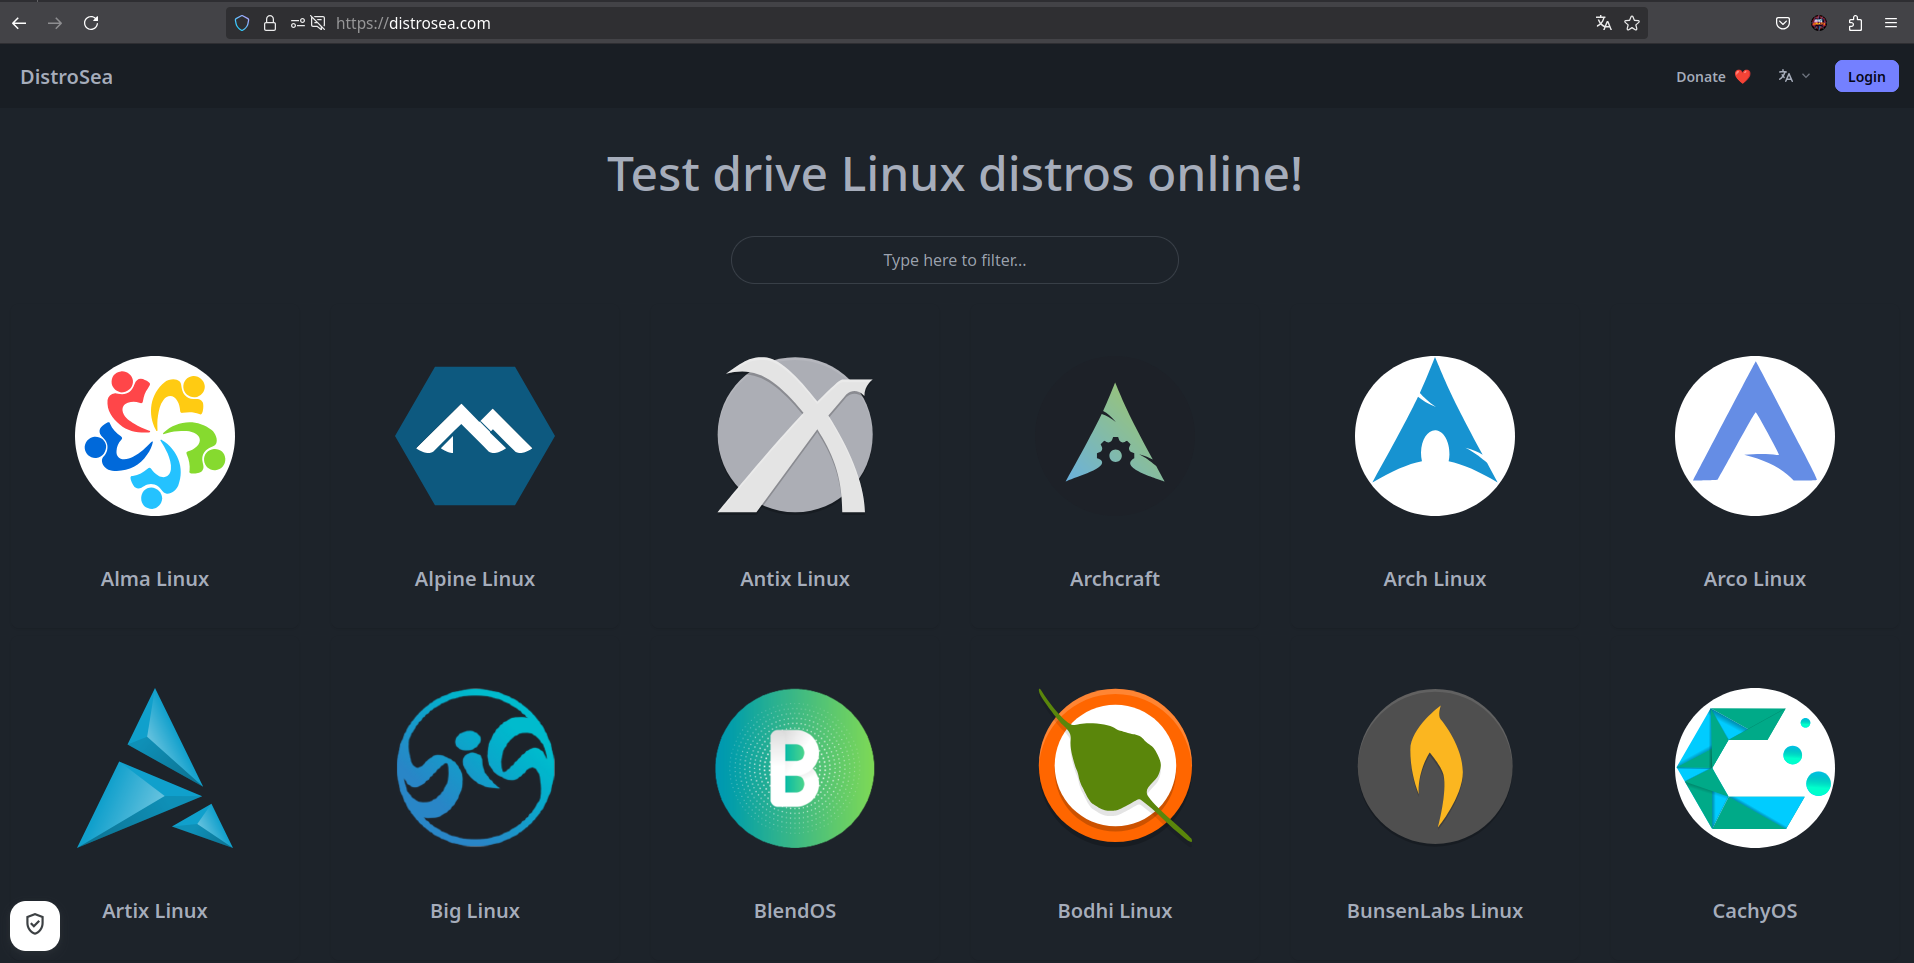The height and width of the screenshot is (963, 1914).
Task: Select the Alpine Linux hexagon icon
Action: pos(475,436)
